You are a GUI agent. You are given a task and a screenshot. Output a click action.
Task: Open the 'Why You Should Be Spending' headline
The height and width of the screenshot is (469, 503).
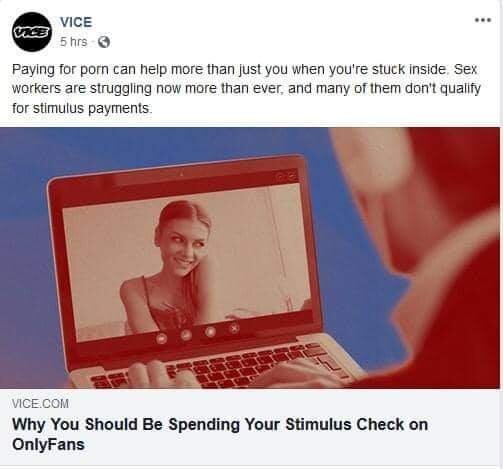[x=220, y=434]
